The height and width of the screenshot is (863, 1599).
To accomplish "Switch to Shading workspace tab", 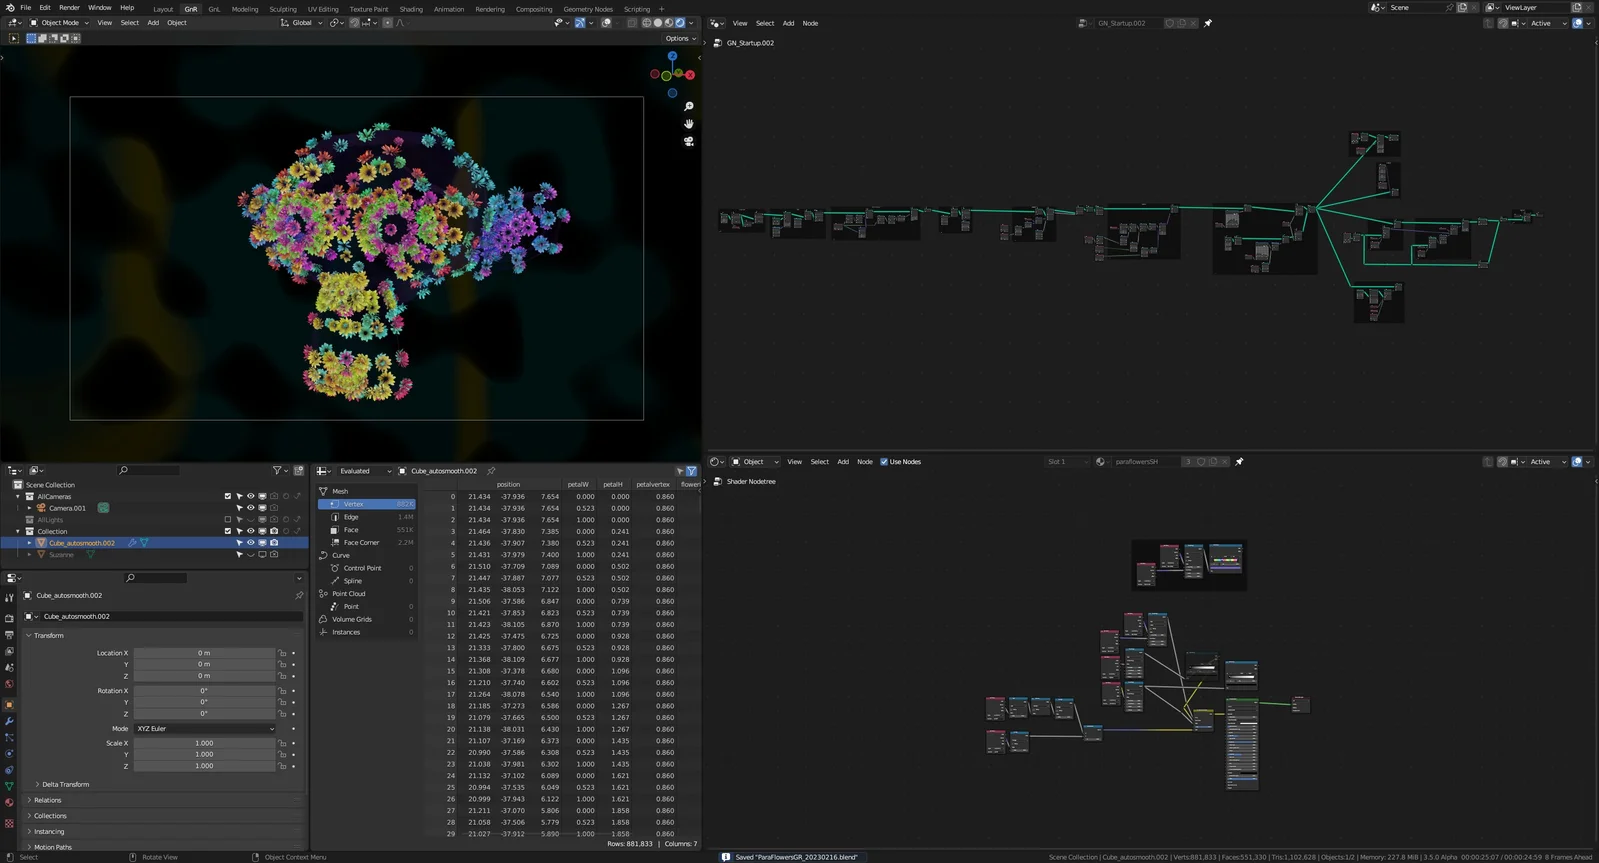I will point(411,9).
